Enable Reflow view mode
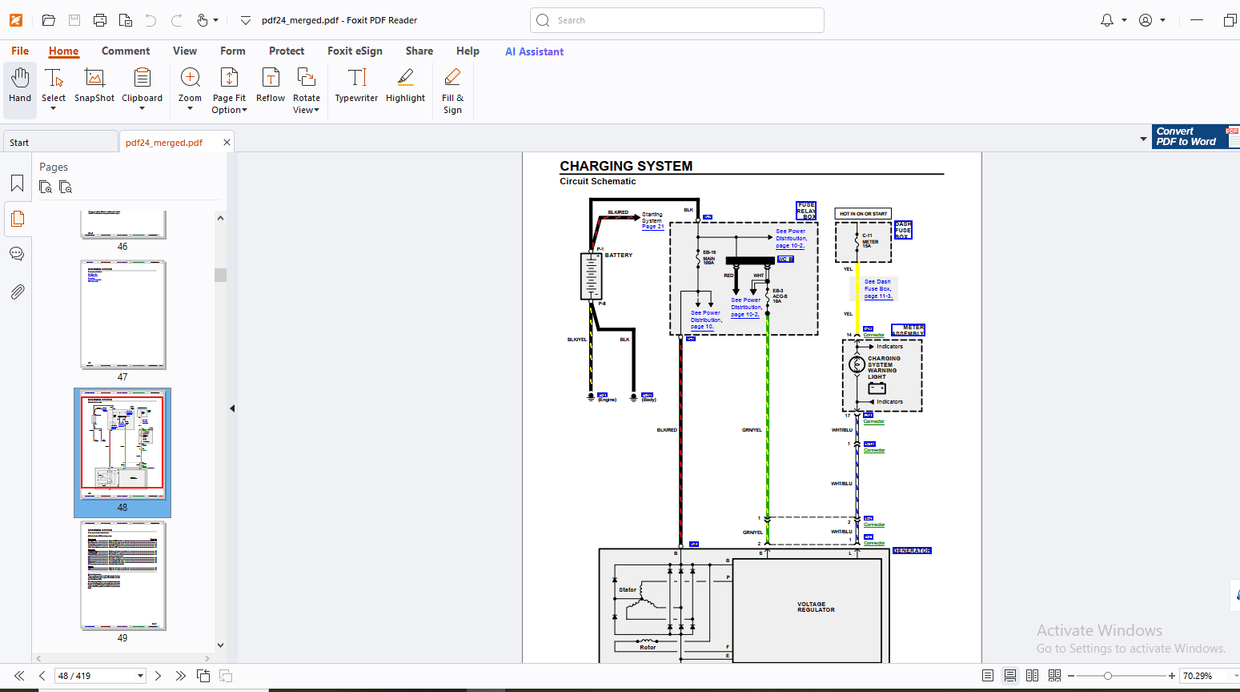 pyautogui.click(x=270, y=87)
